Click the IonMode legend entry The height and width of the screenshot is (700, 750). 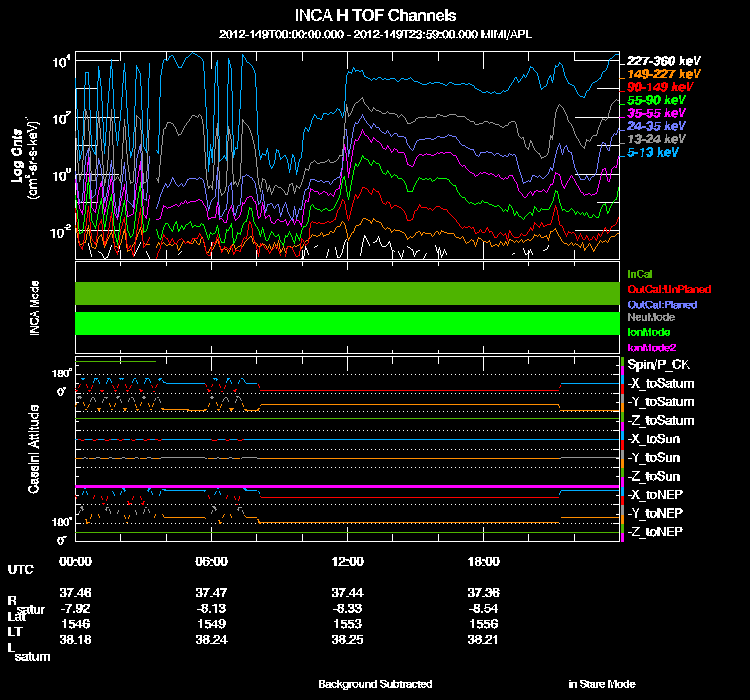649,333
